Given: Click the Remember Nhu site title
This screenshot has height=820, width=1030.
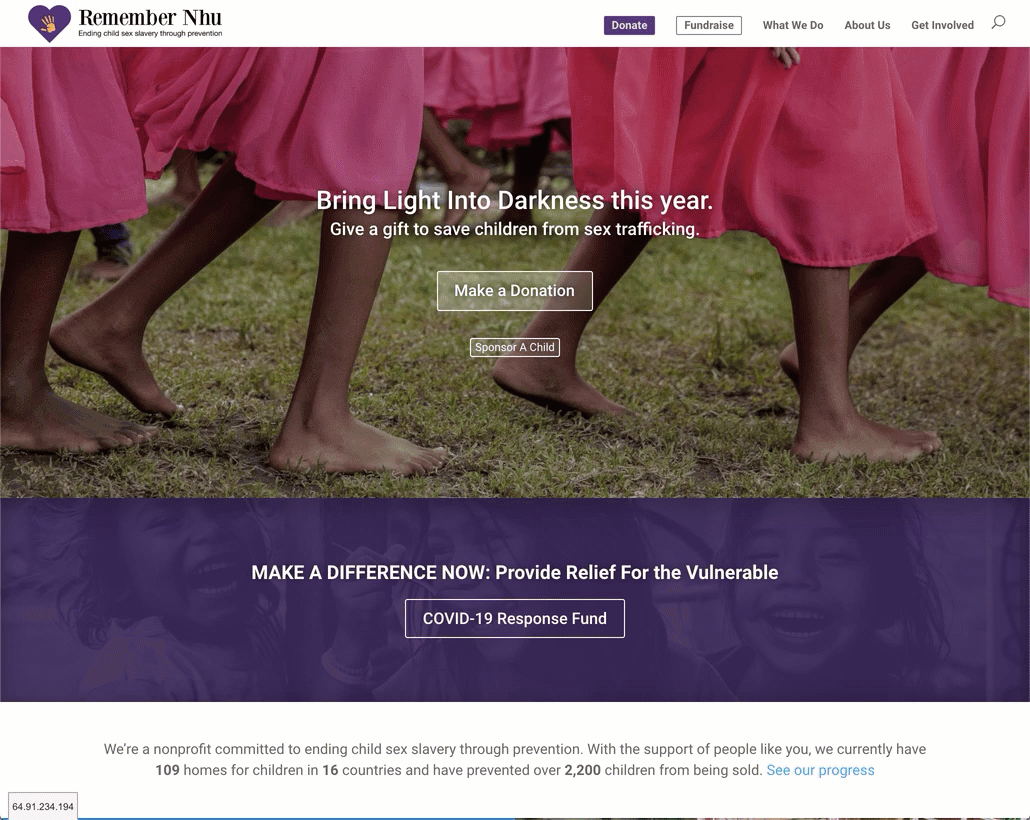Looking at the screenshot, I should click(x=150, y=17).
